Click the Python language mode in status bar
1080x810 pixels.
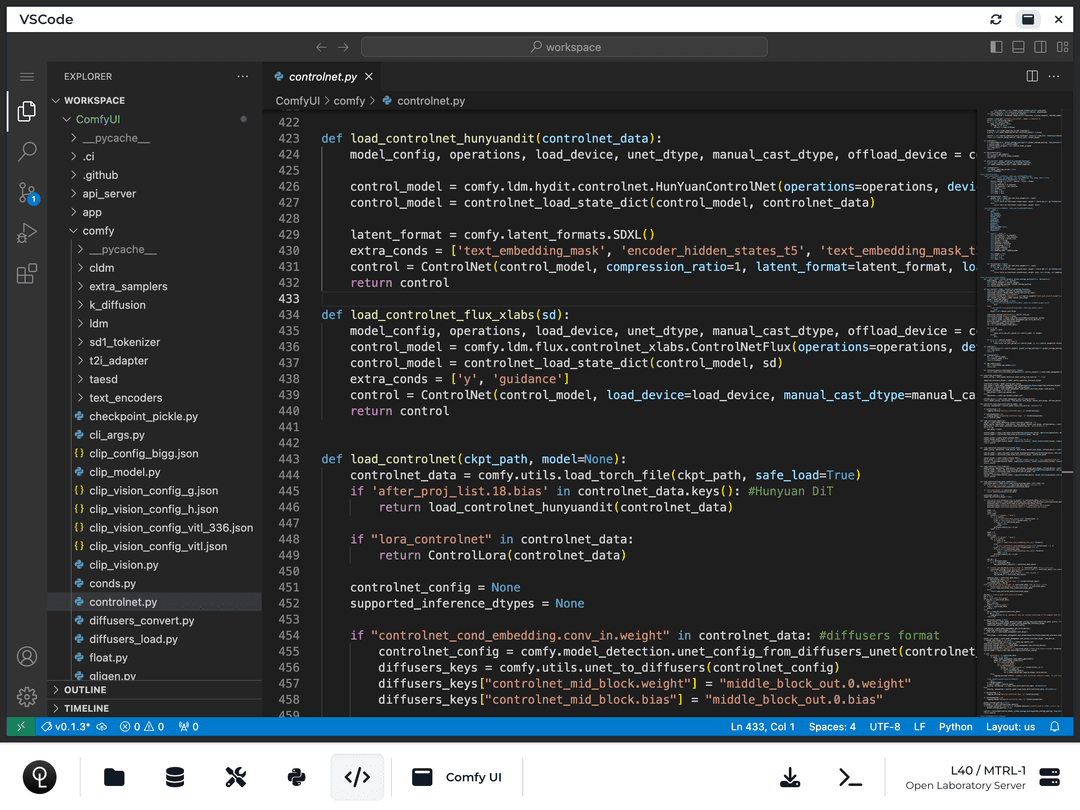955,727
